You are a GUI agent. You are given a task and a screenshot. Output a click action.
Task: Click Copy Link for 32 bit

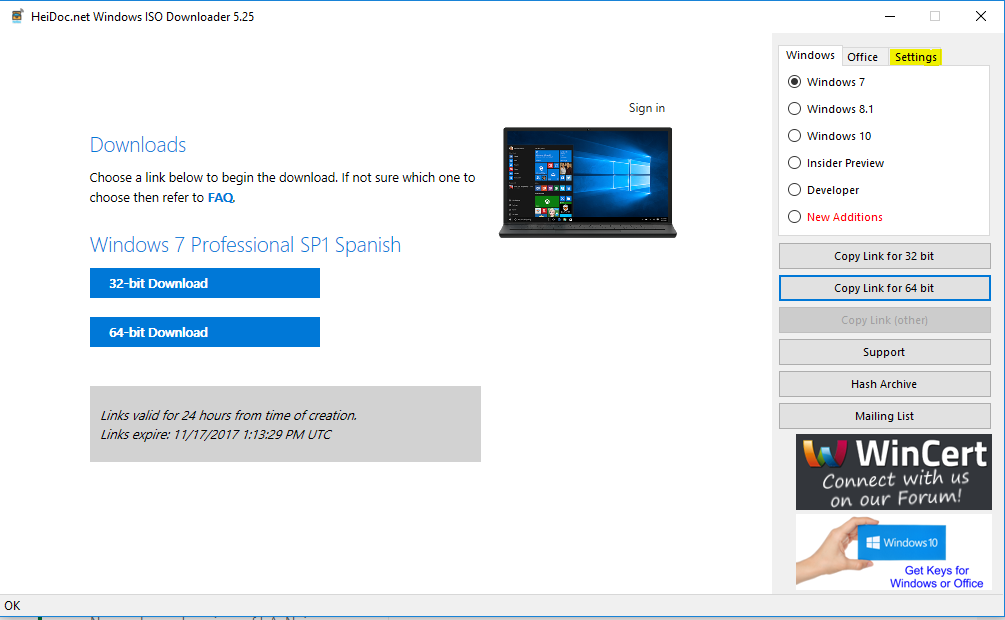885,256
